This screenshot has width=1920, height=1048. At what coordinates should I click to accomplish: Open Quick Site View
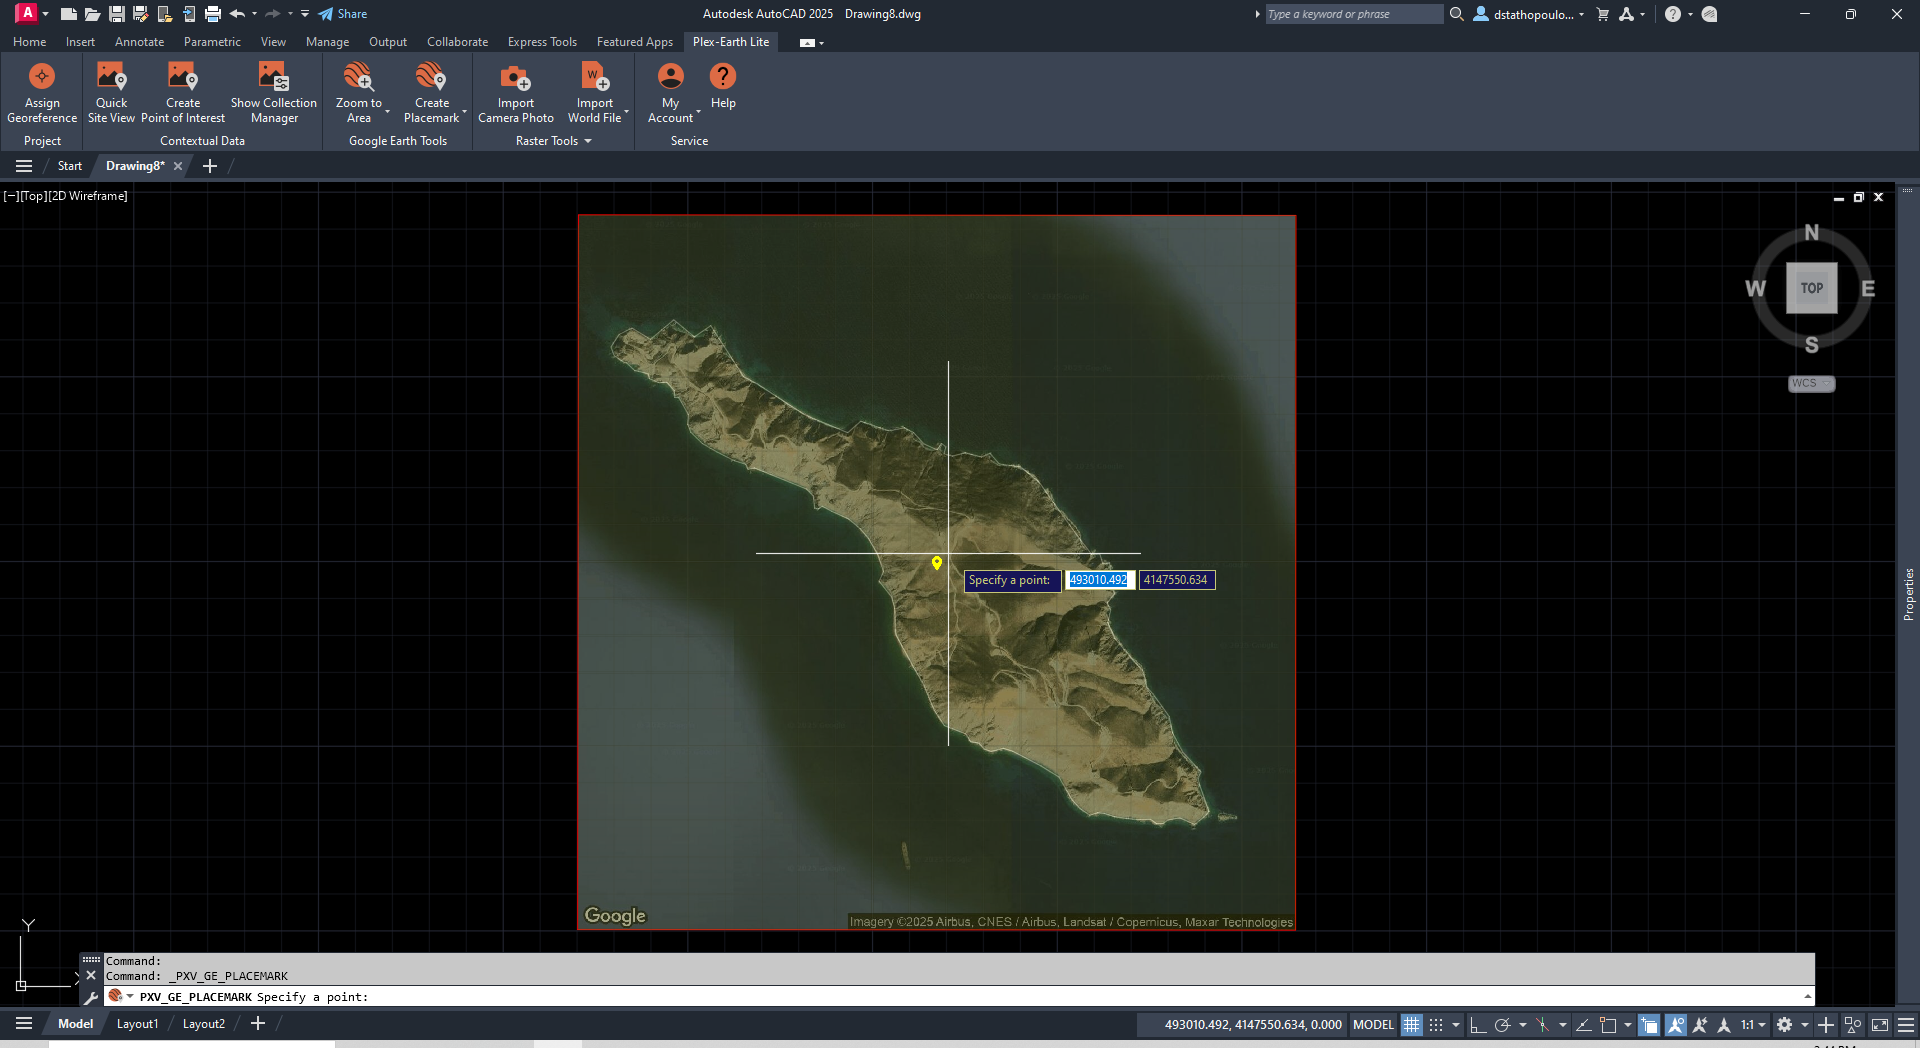click(111, 93)
